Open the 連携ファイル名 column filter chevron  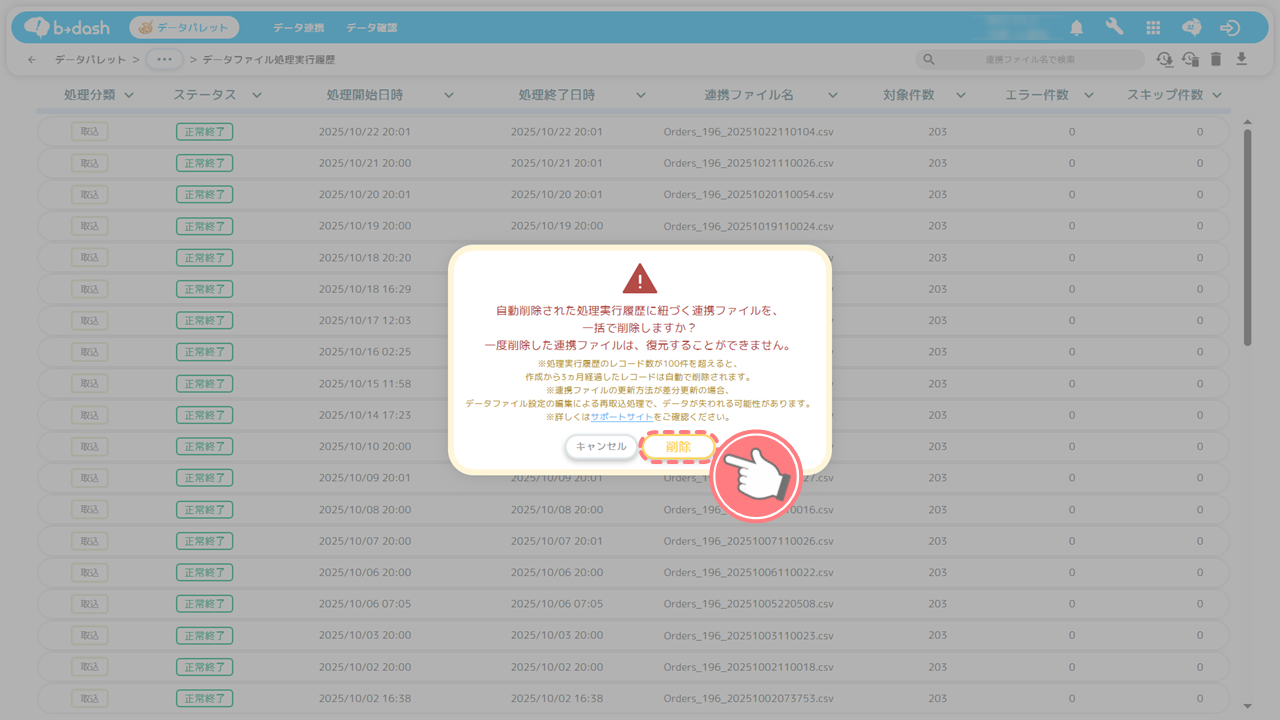tap(833, 95)
